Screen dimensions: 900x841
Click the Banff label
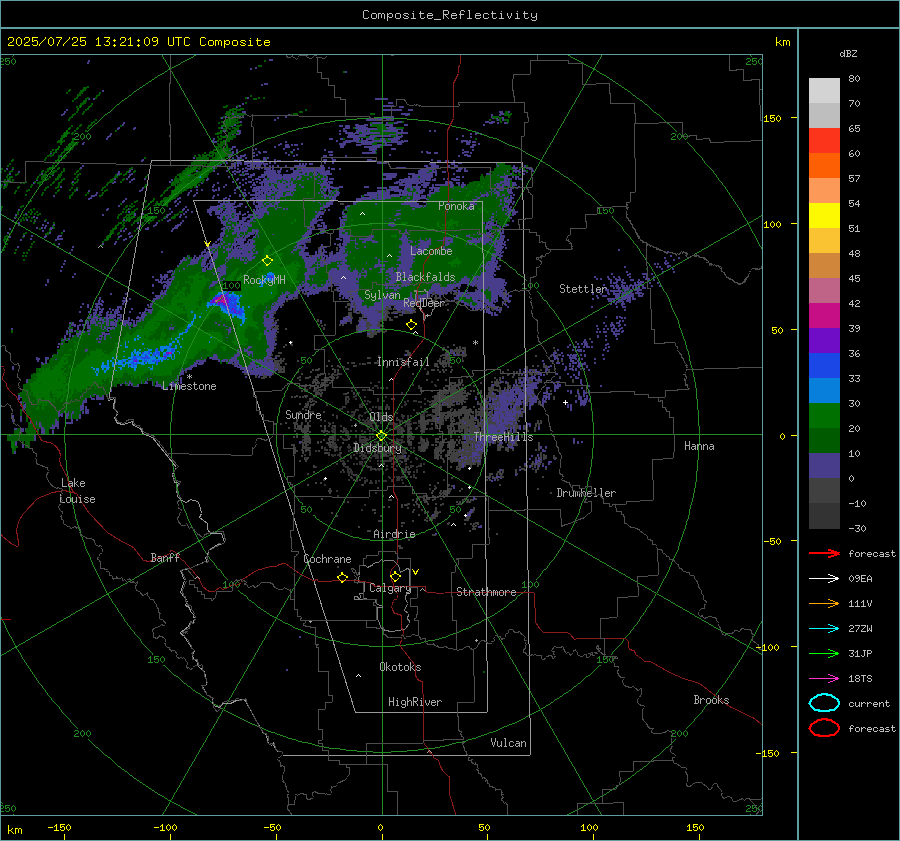[x=165, y=557]
